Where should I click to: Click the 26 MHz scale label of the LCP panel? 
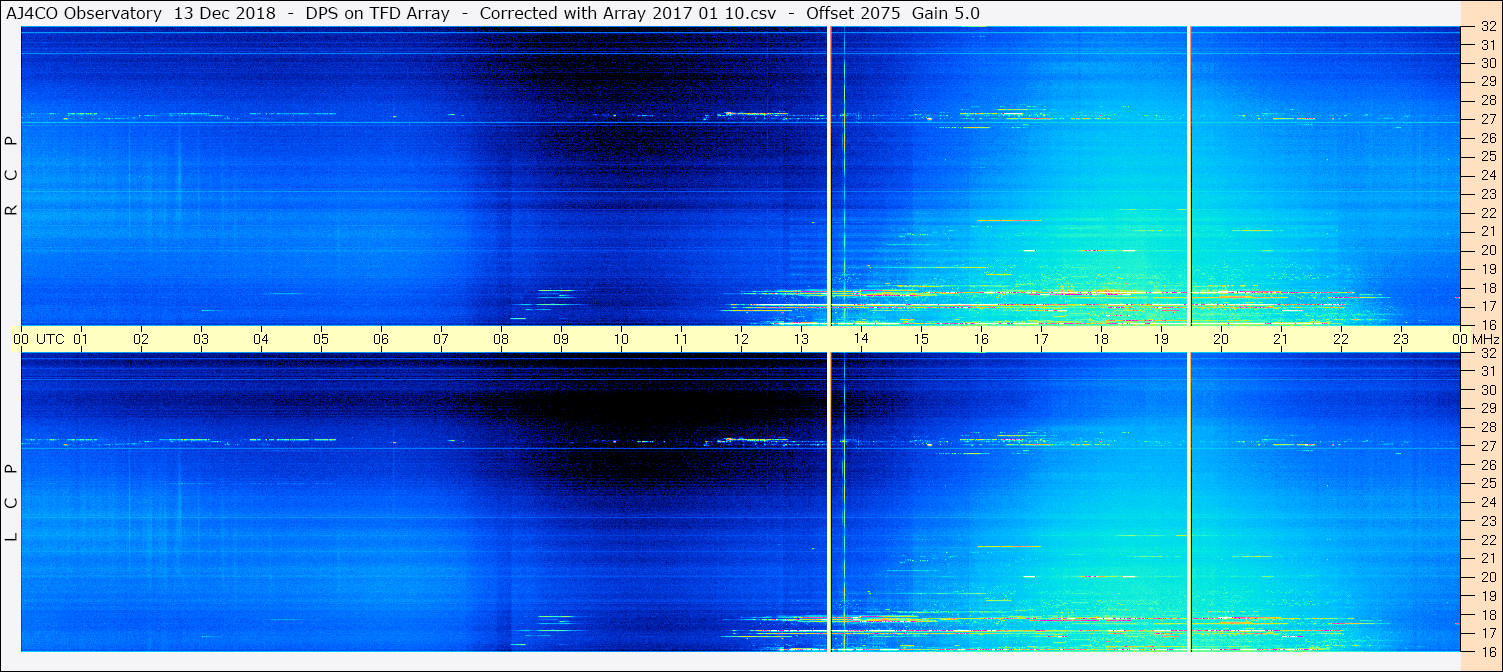point(1488,465)
